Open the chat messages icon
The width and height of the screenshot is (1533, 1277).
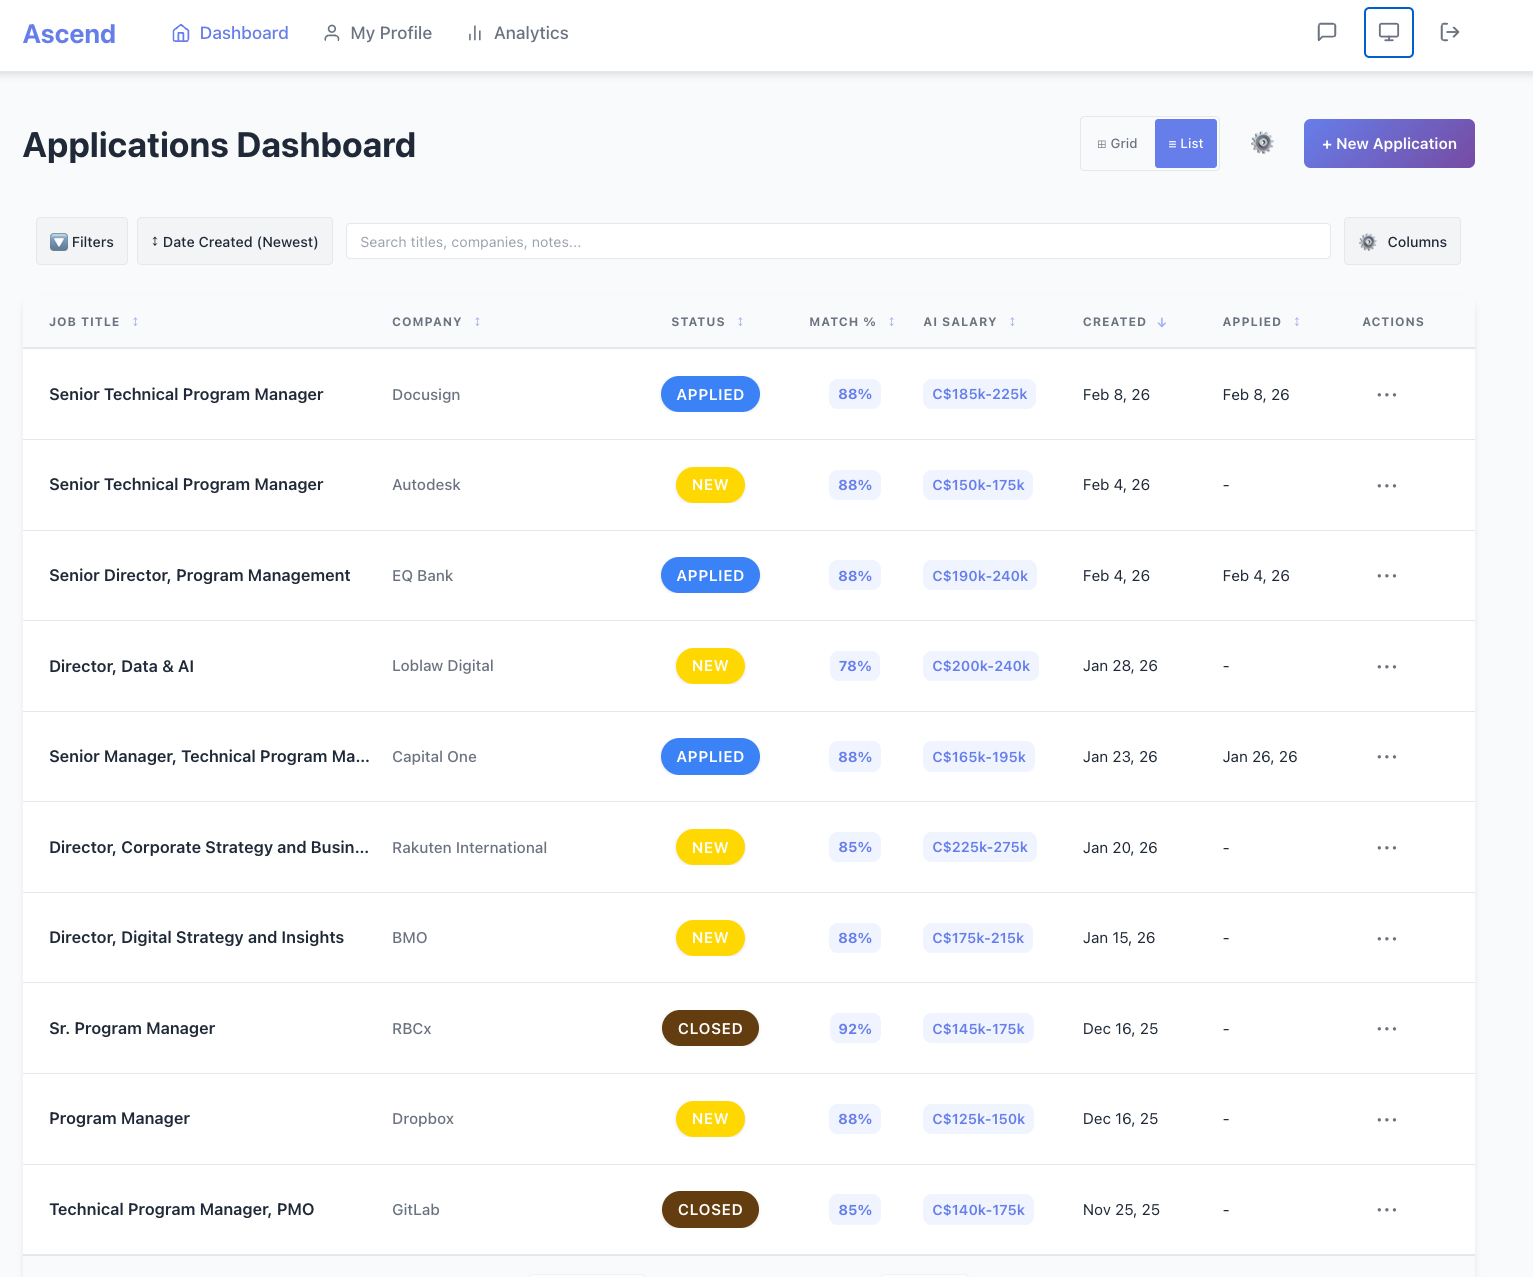pos(1326,32)
